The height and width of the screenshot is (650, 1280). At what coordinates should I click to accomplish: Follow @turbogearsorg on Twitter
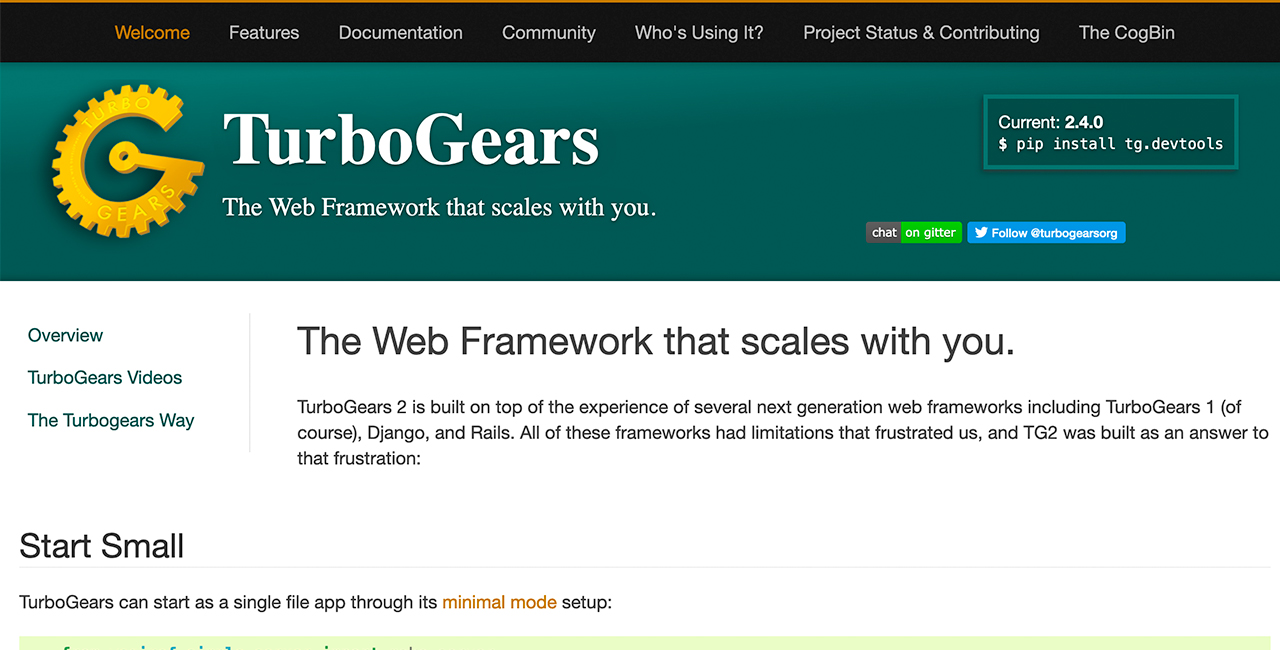tap(1046, 233)
